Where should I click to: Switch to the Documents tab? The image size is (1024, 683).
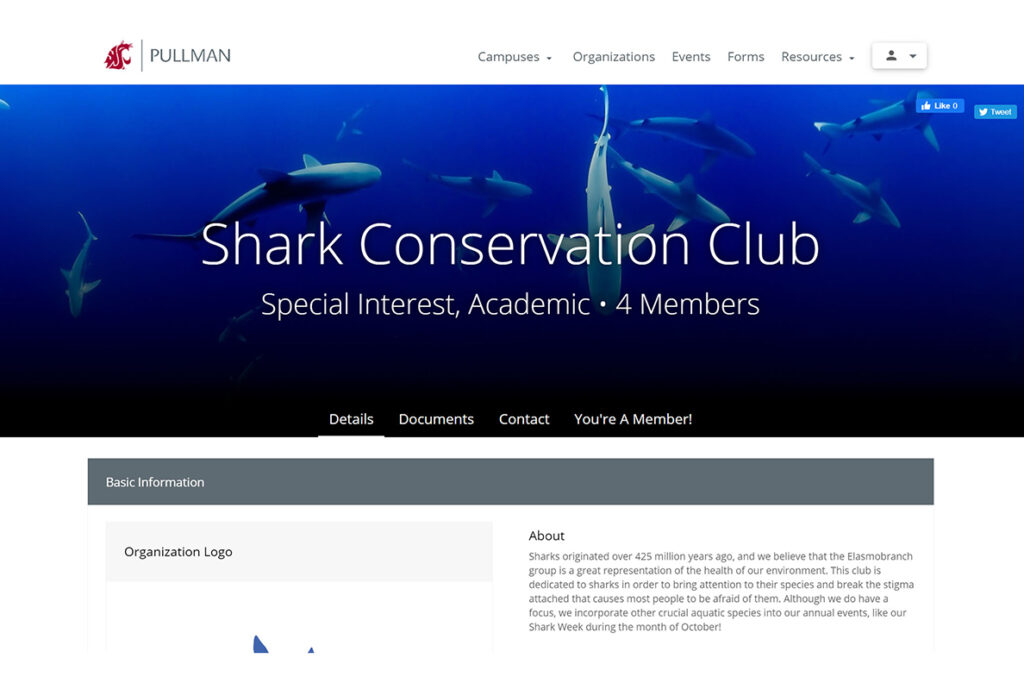[436, 419]
